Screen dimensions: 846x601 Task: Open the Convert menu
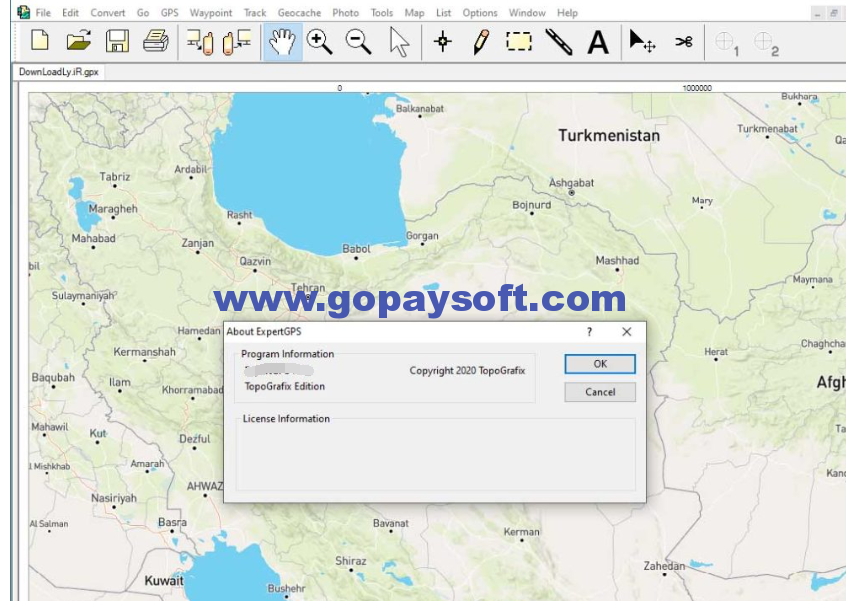coord(107,12)
